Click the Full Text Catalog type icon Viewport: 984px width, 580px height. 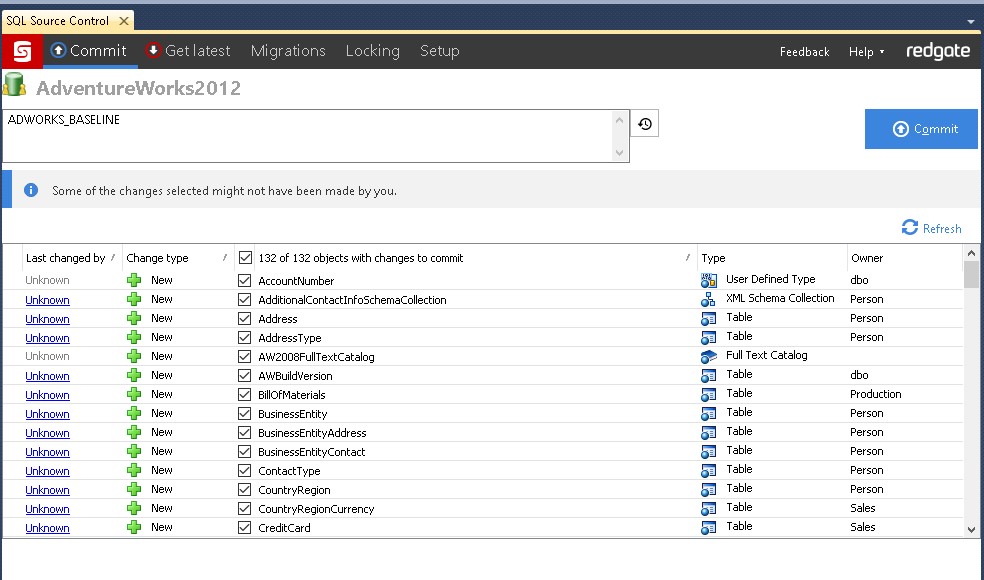tap(709, 356)
